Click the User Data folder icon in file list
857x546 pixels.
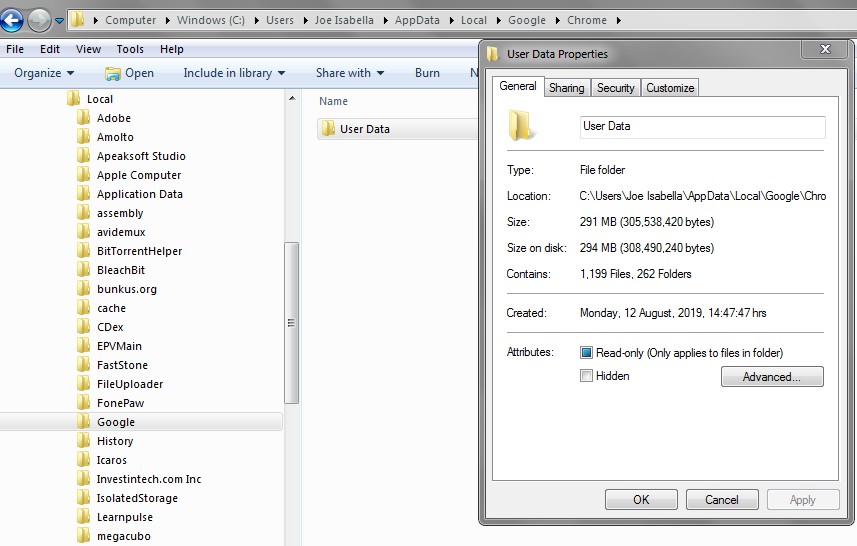point(328,128)
